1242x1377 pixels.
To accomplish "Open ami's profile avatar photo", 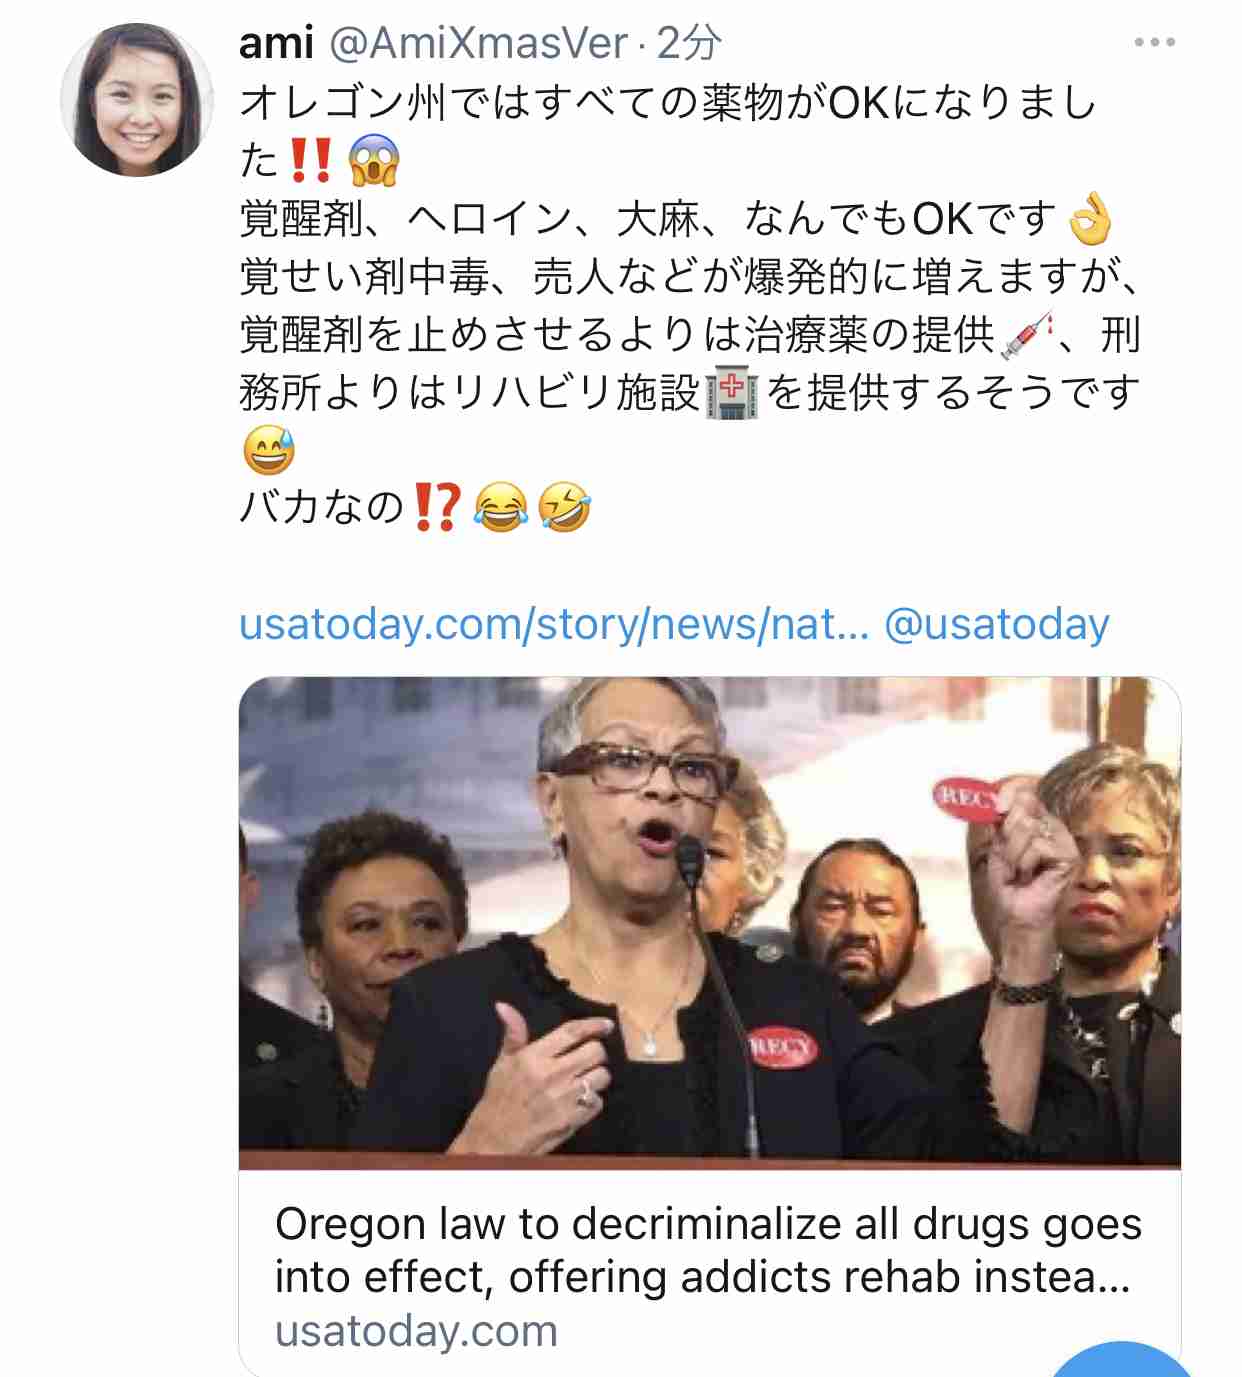I will coord(138,101).
